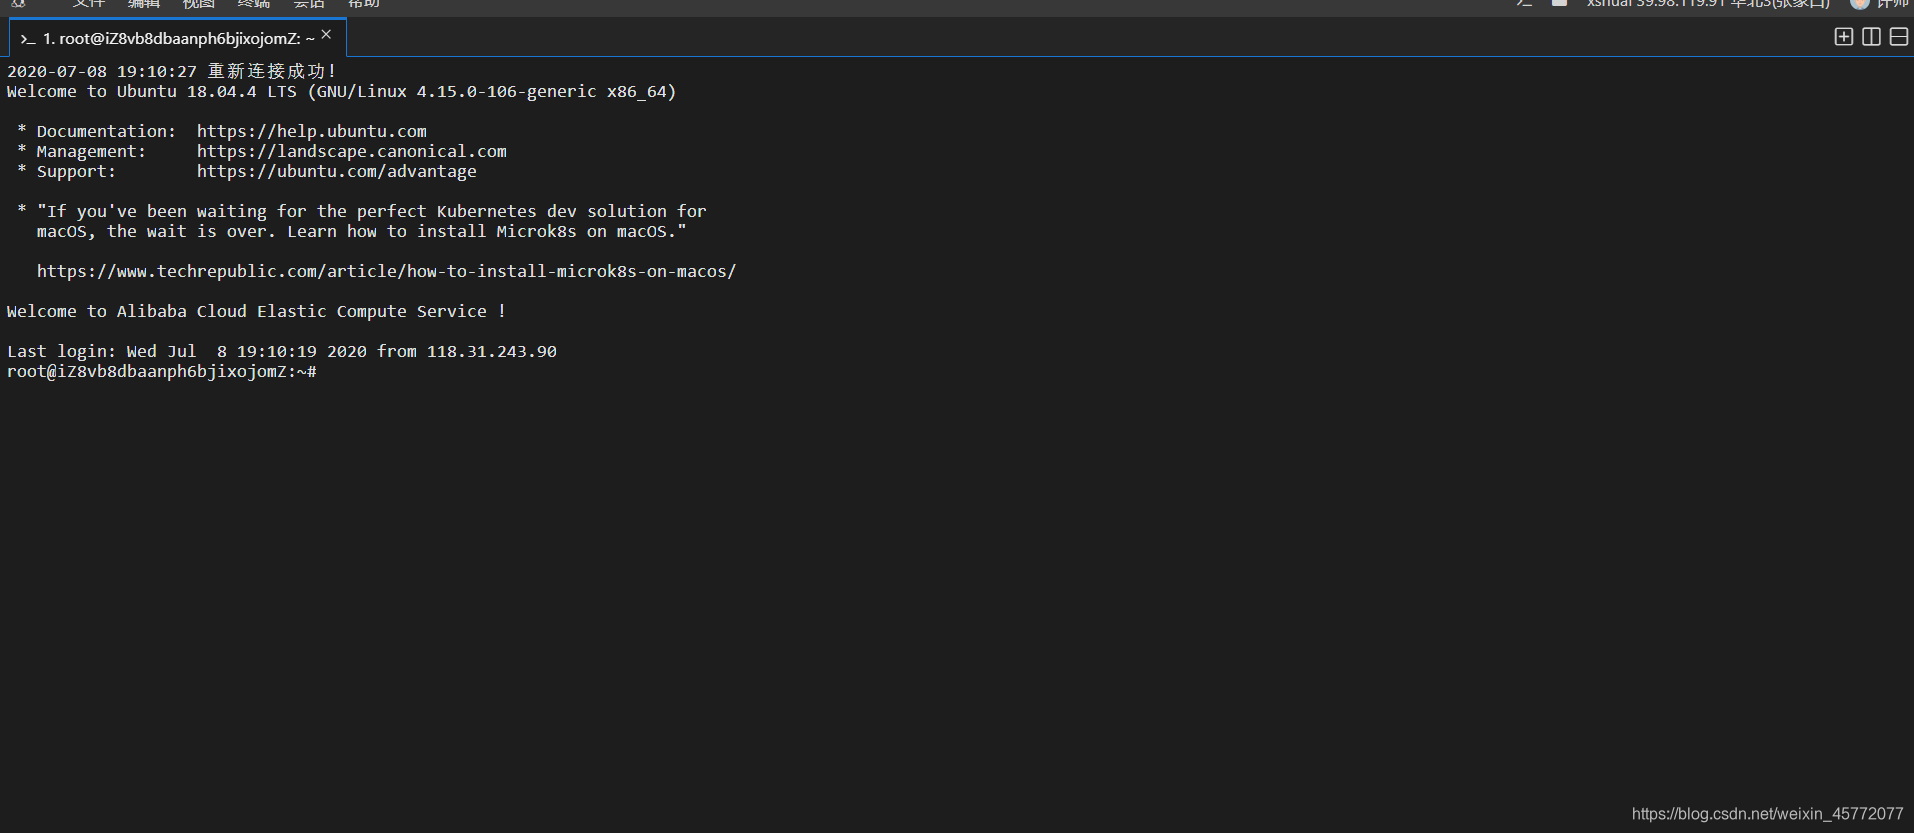
Task: Open the 文件 (File) menu
Action: tap(89, 4)
